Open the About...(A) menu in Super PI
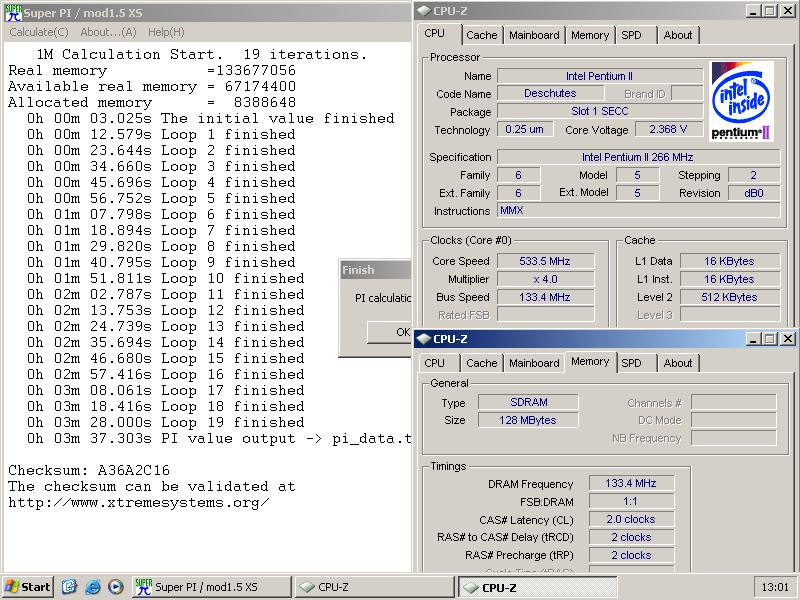Screen dimensions: 800x600 point(108,32)
